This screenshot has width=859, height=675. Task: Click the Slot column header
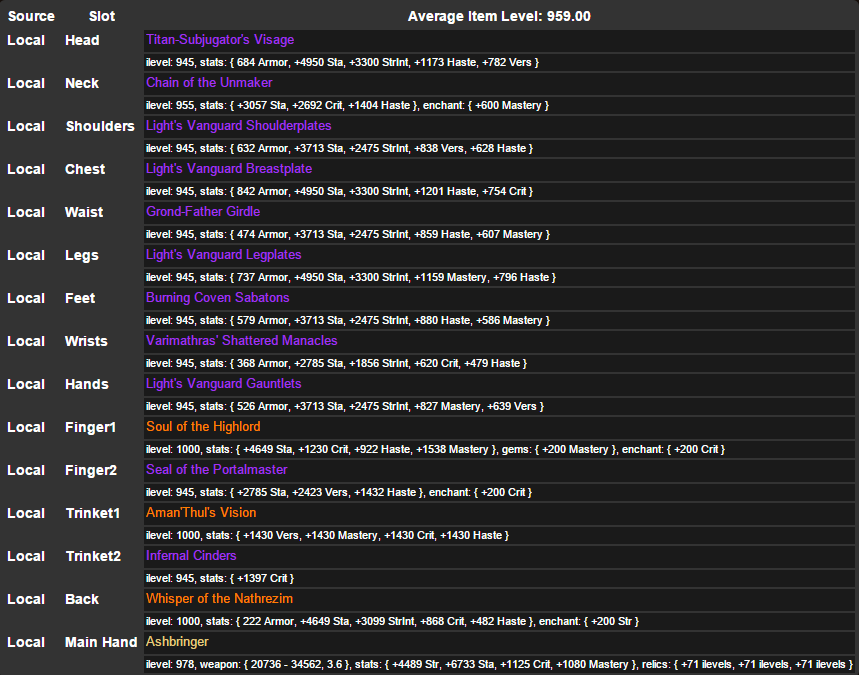[102, 16]
